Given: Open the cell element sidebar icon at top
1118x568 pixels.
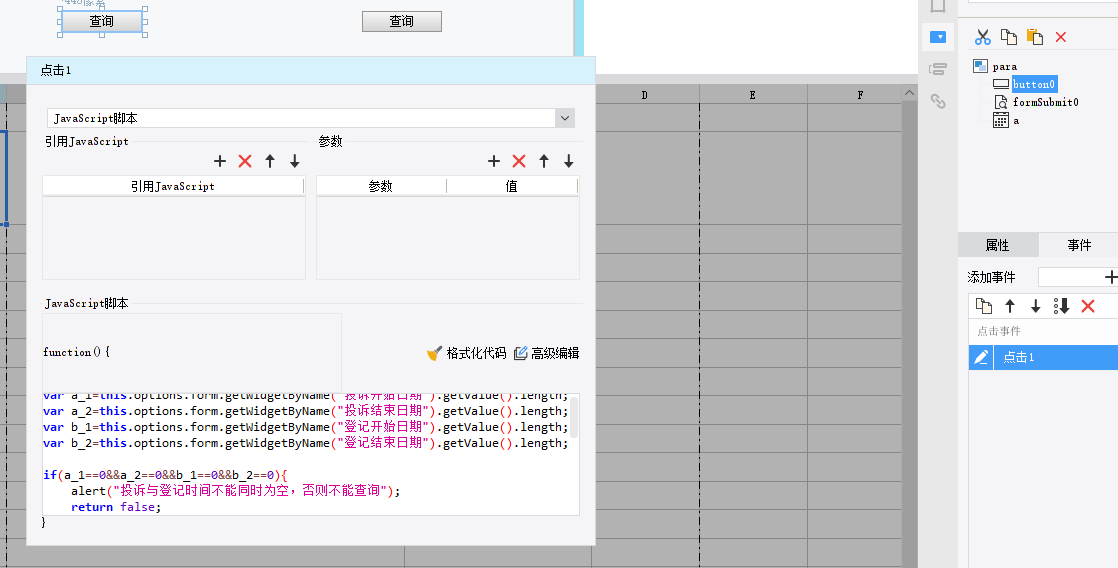Looking at the screenshot, I should (x=938, y=6).
